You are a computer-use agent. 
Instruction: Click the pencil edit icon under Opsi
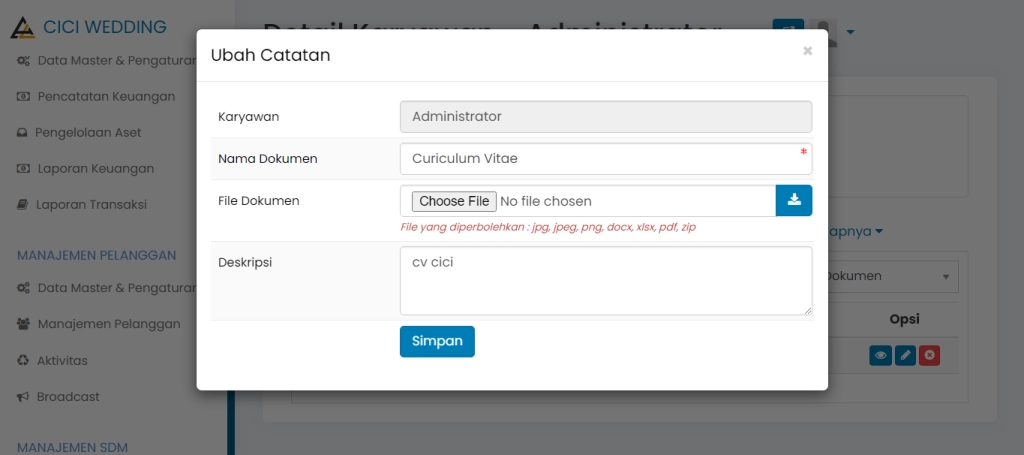[x=905, y=355]
